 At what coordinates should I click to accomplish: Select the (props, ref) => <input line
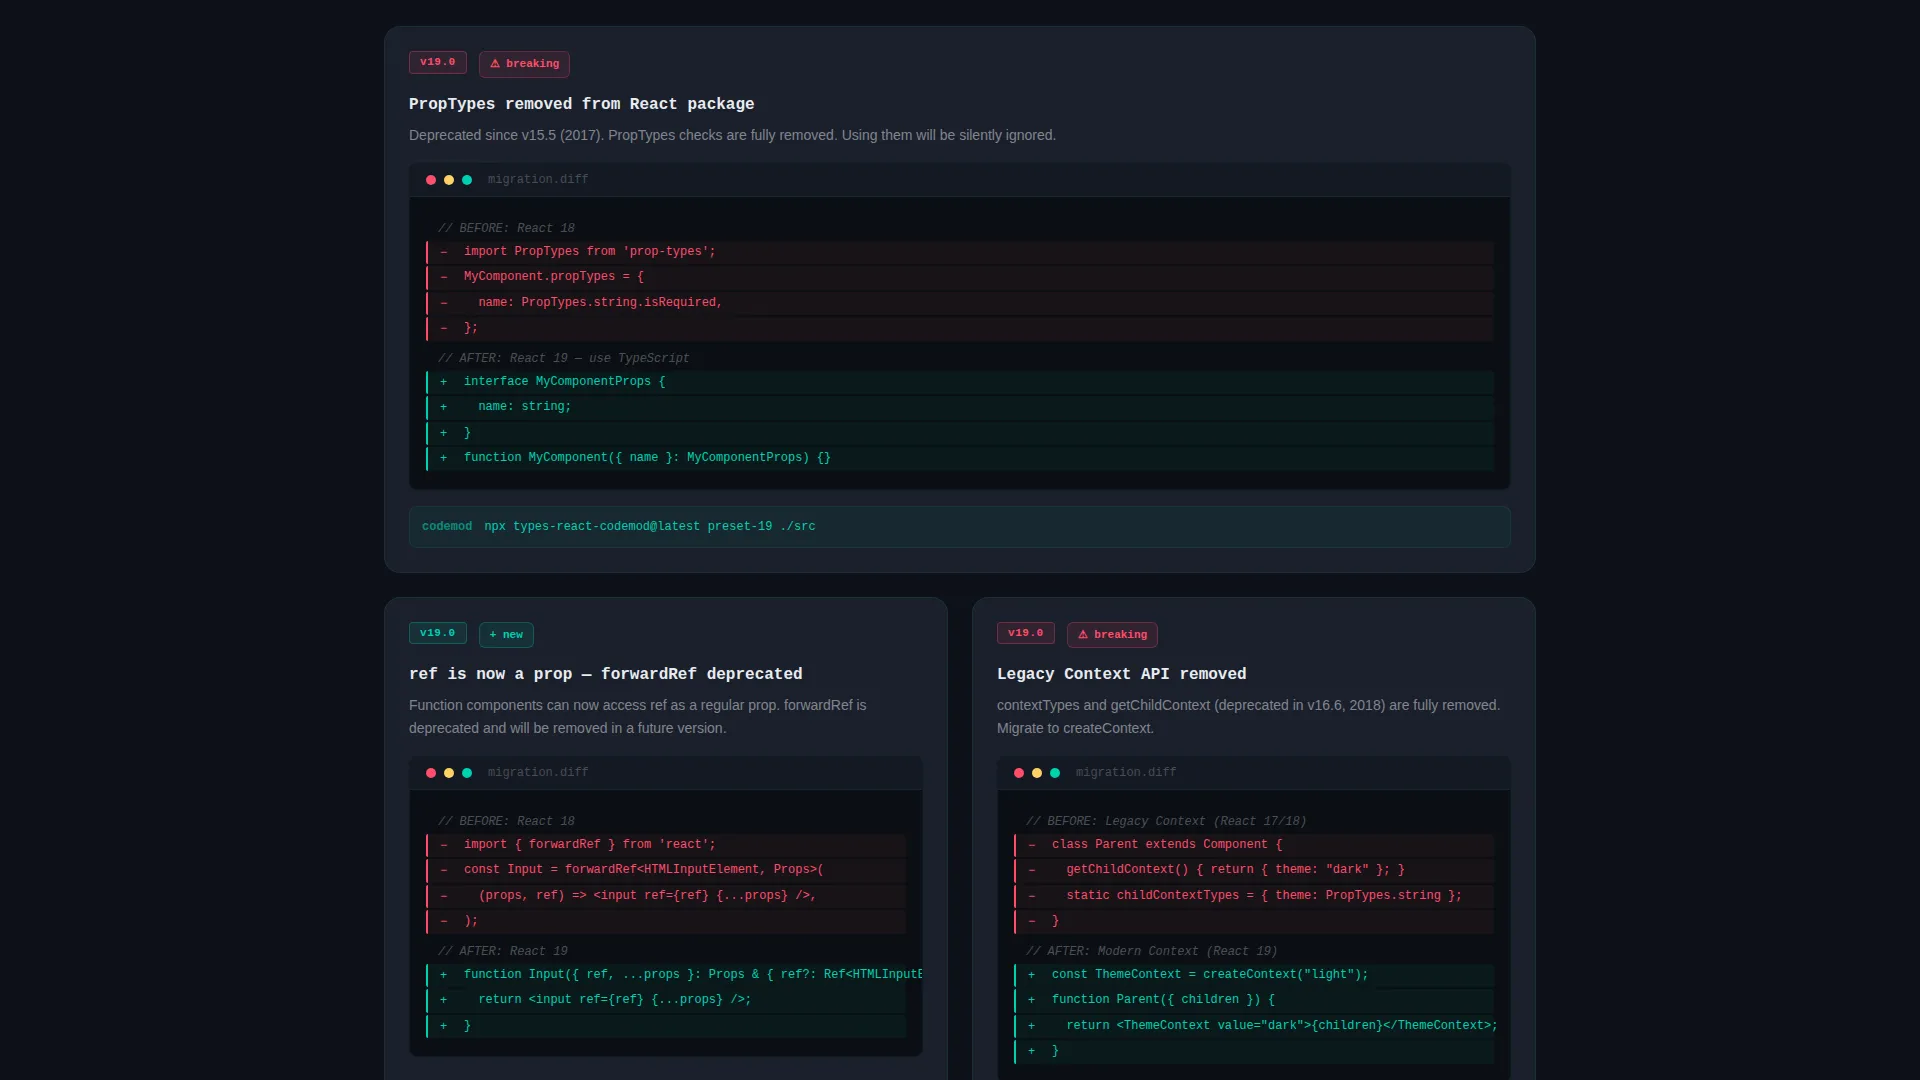(666, 896)
